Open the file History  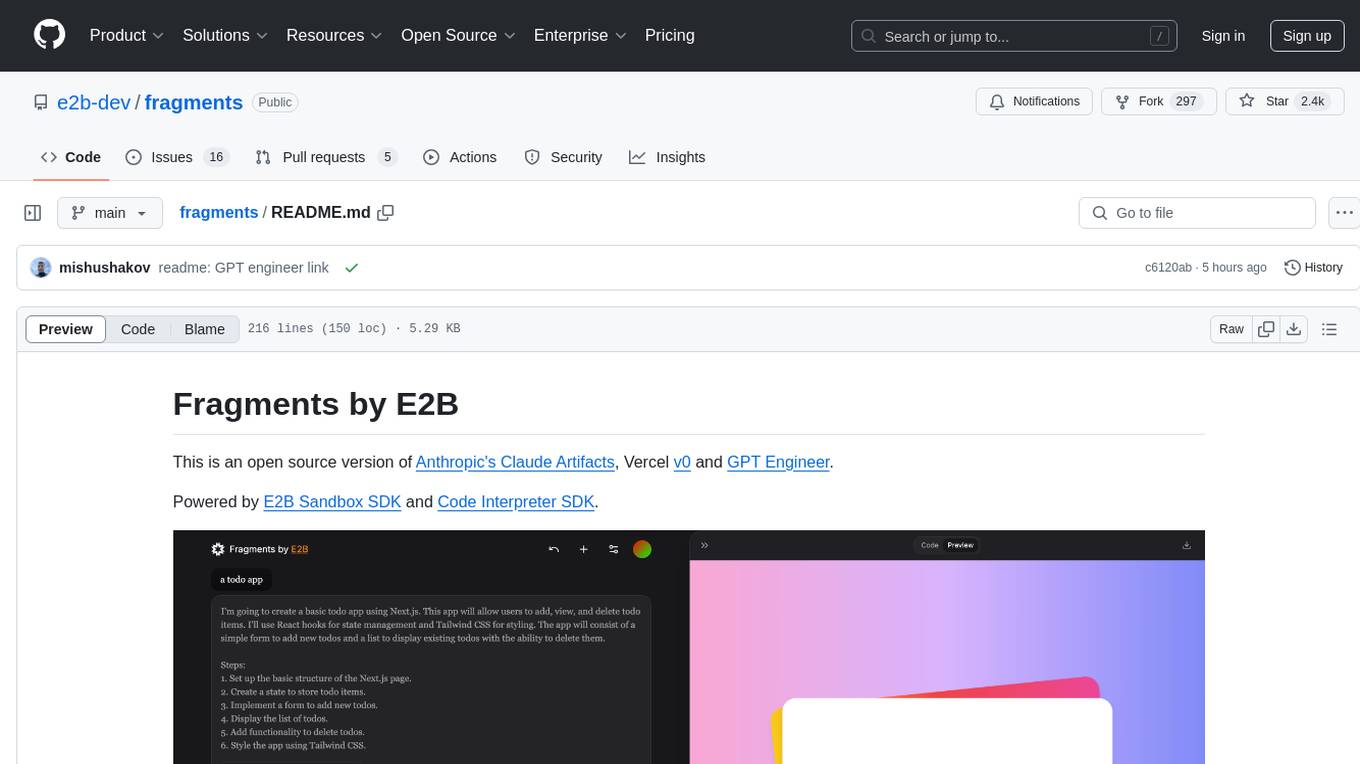pos(1313,268)
